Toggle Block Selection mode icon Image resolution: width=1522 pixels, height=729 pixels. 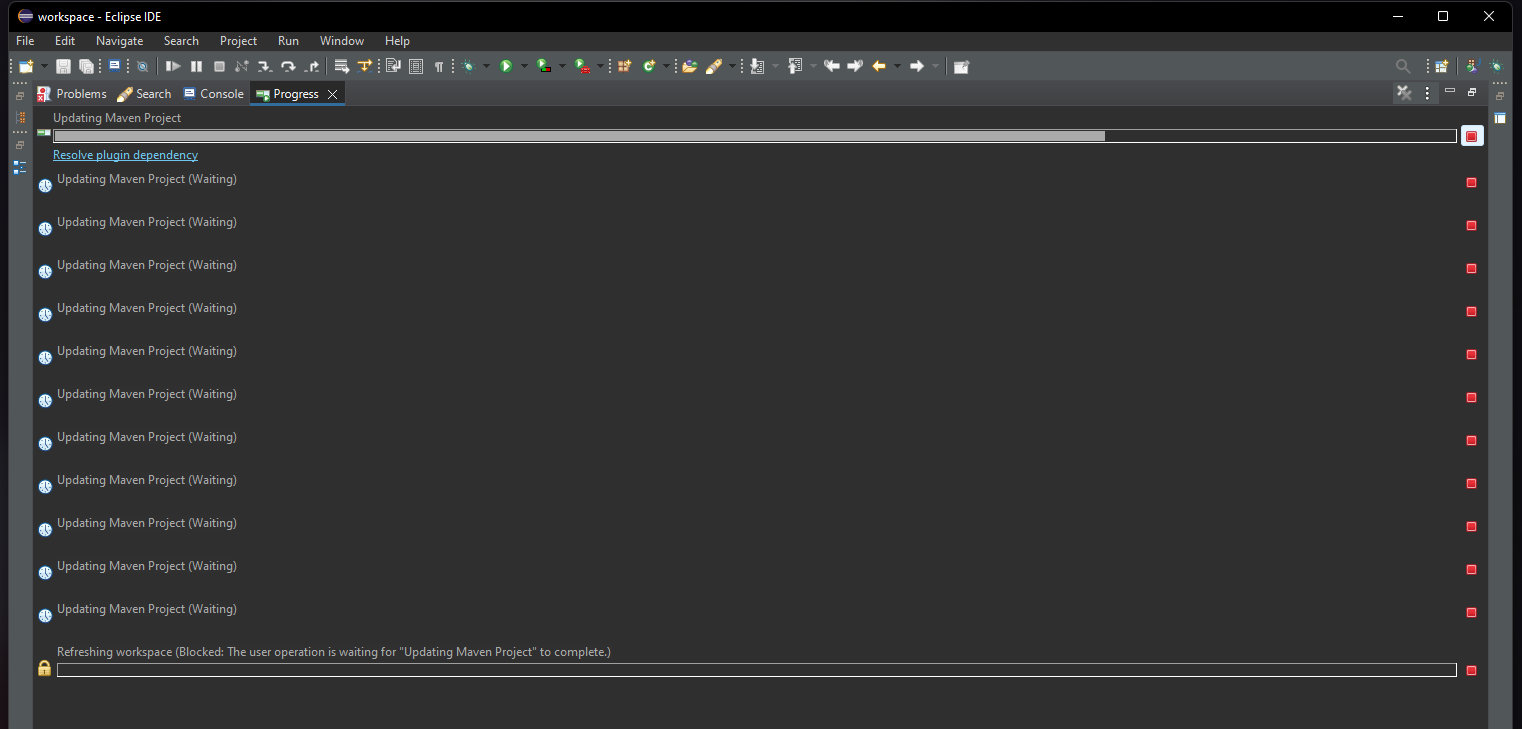416,66
